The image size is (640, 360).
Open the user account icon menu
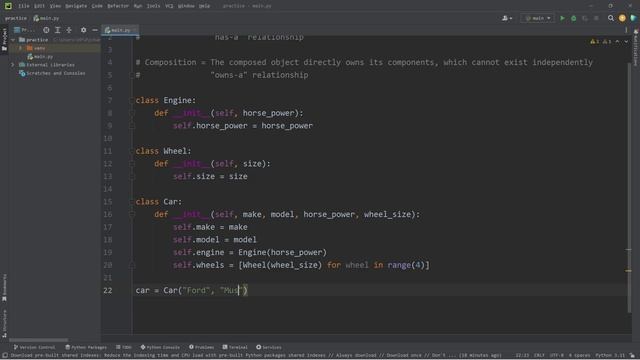coord(507,18)
